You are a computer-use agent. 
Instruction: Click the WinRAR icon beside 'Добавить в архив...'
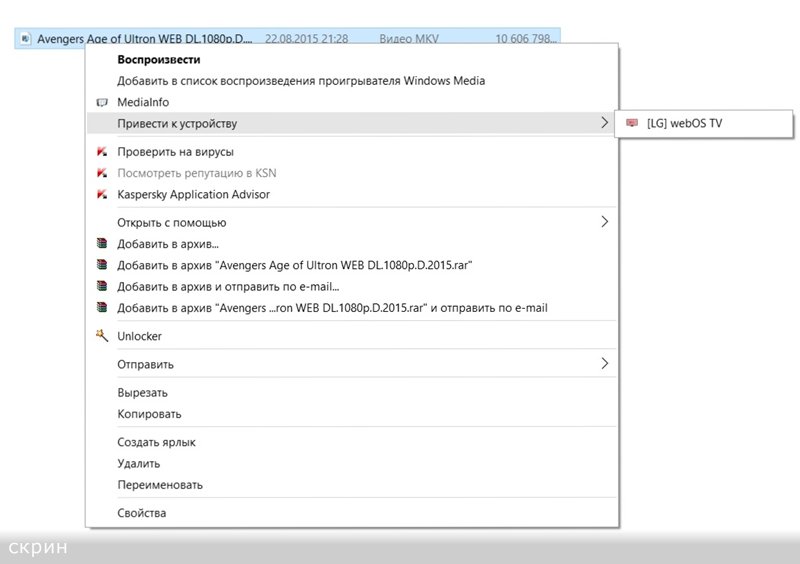pyautogui.click(x=101, y=243)
